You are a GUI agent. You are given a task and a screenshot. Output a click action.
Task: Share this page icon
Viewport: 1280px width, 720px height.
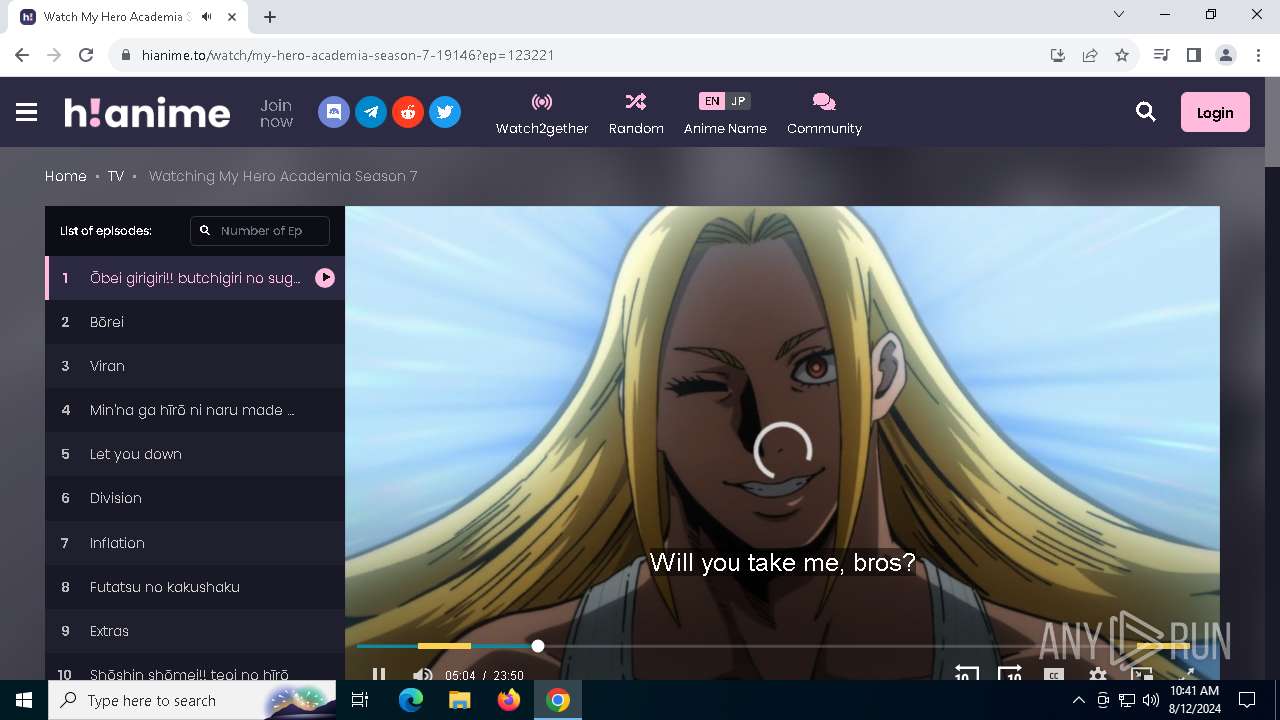point(1090,55)
